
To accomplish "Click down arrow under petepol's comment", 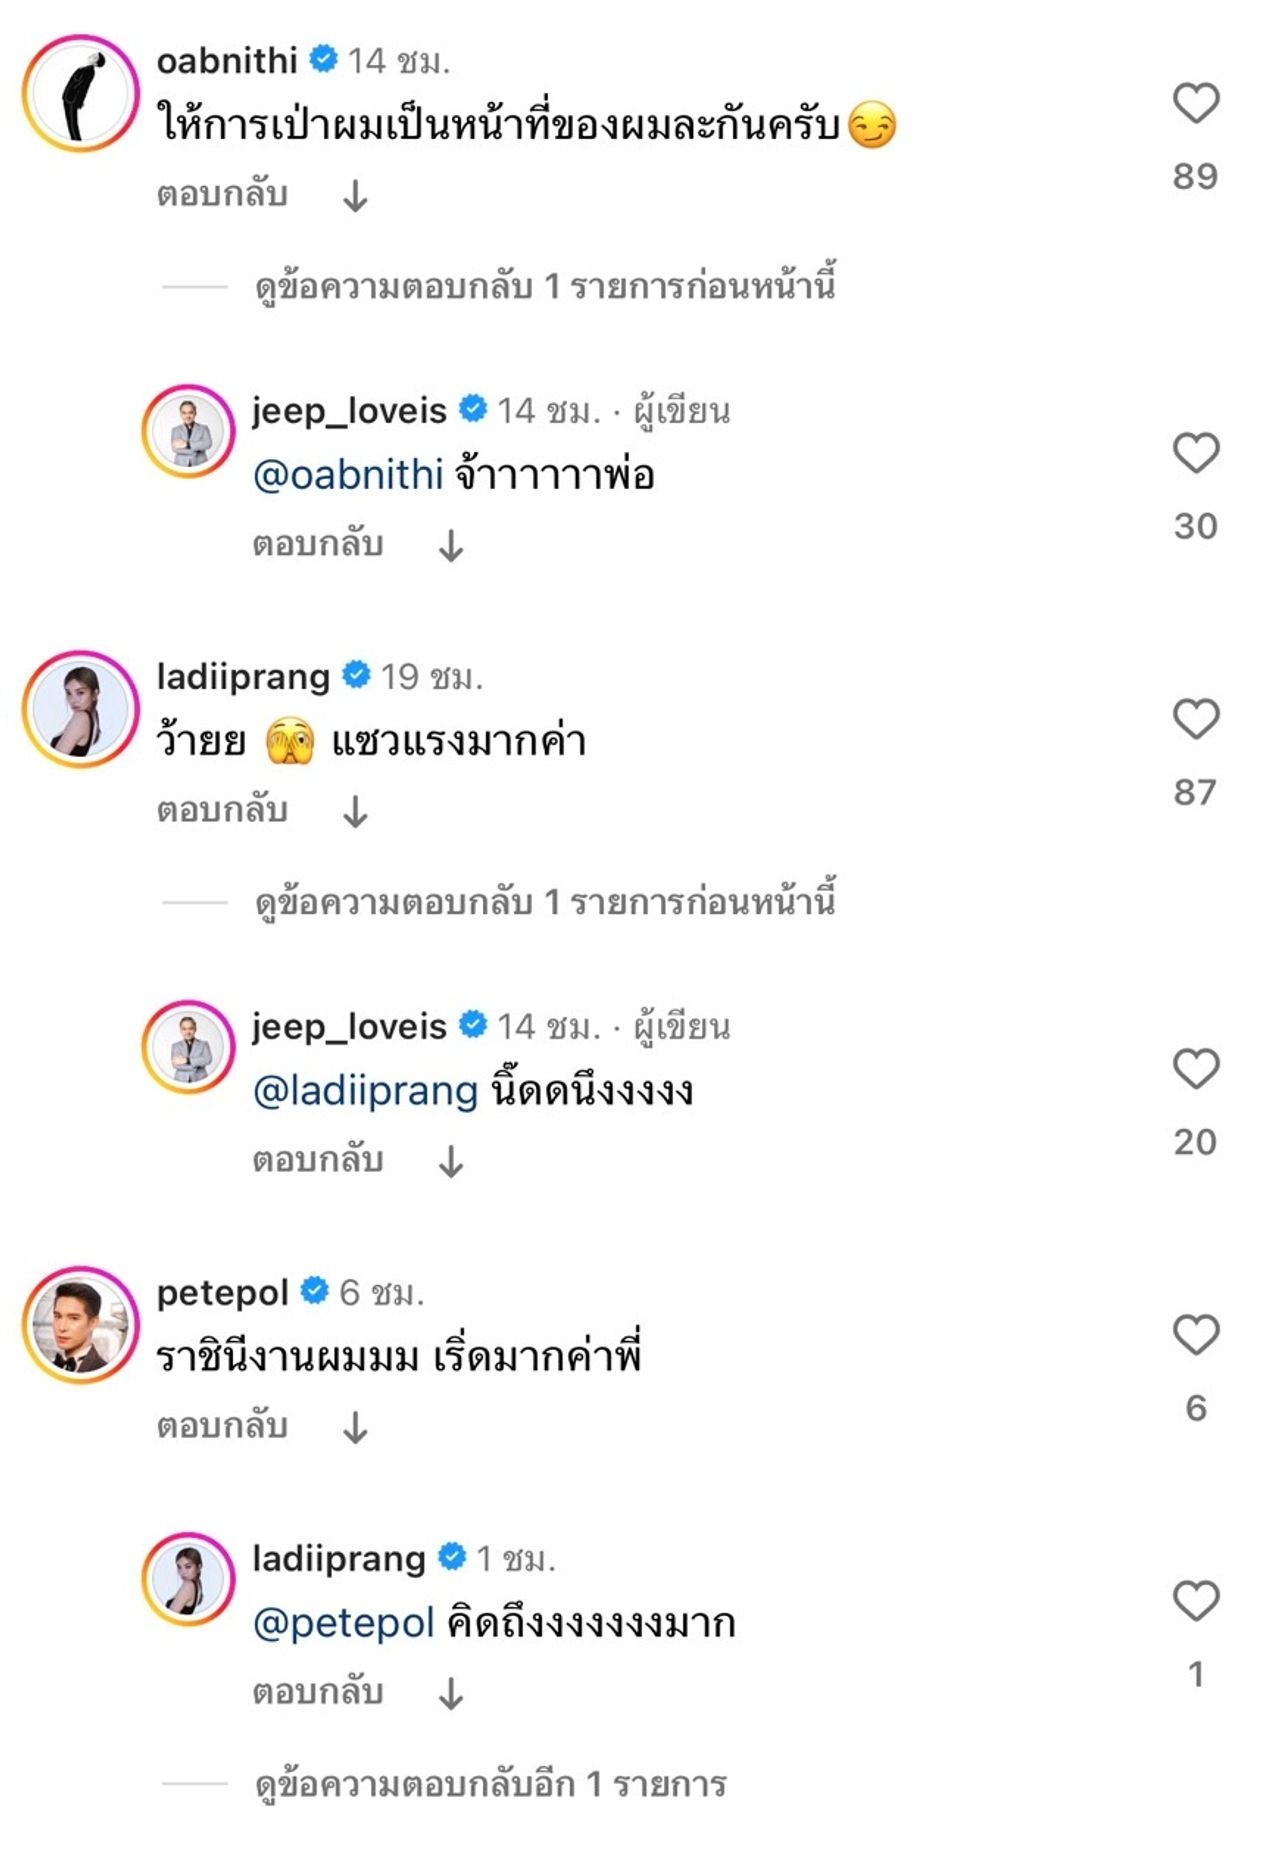I will click(x=356, y=1428).
